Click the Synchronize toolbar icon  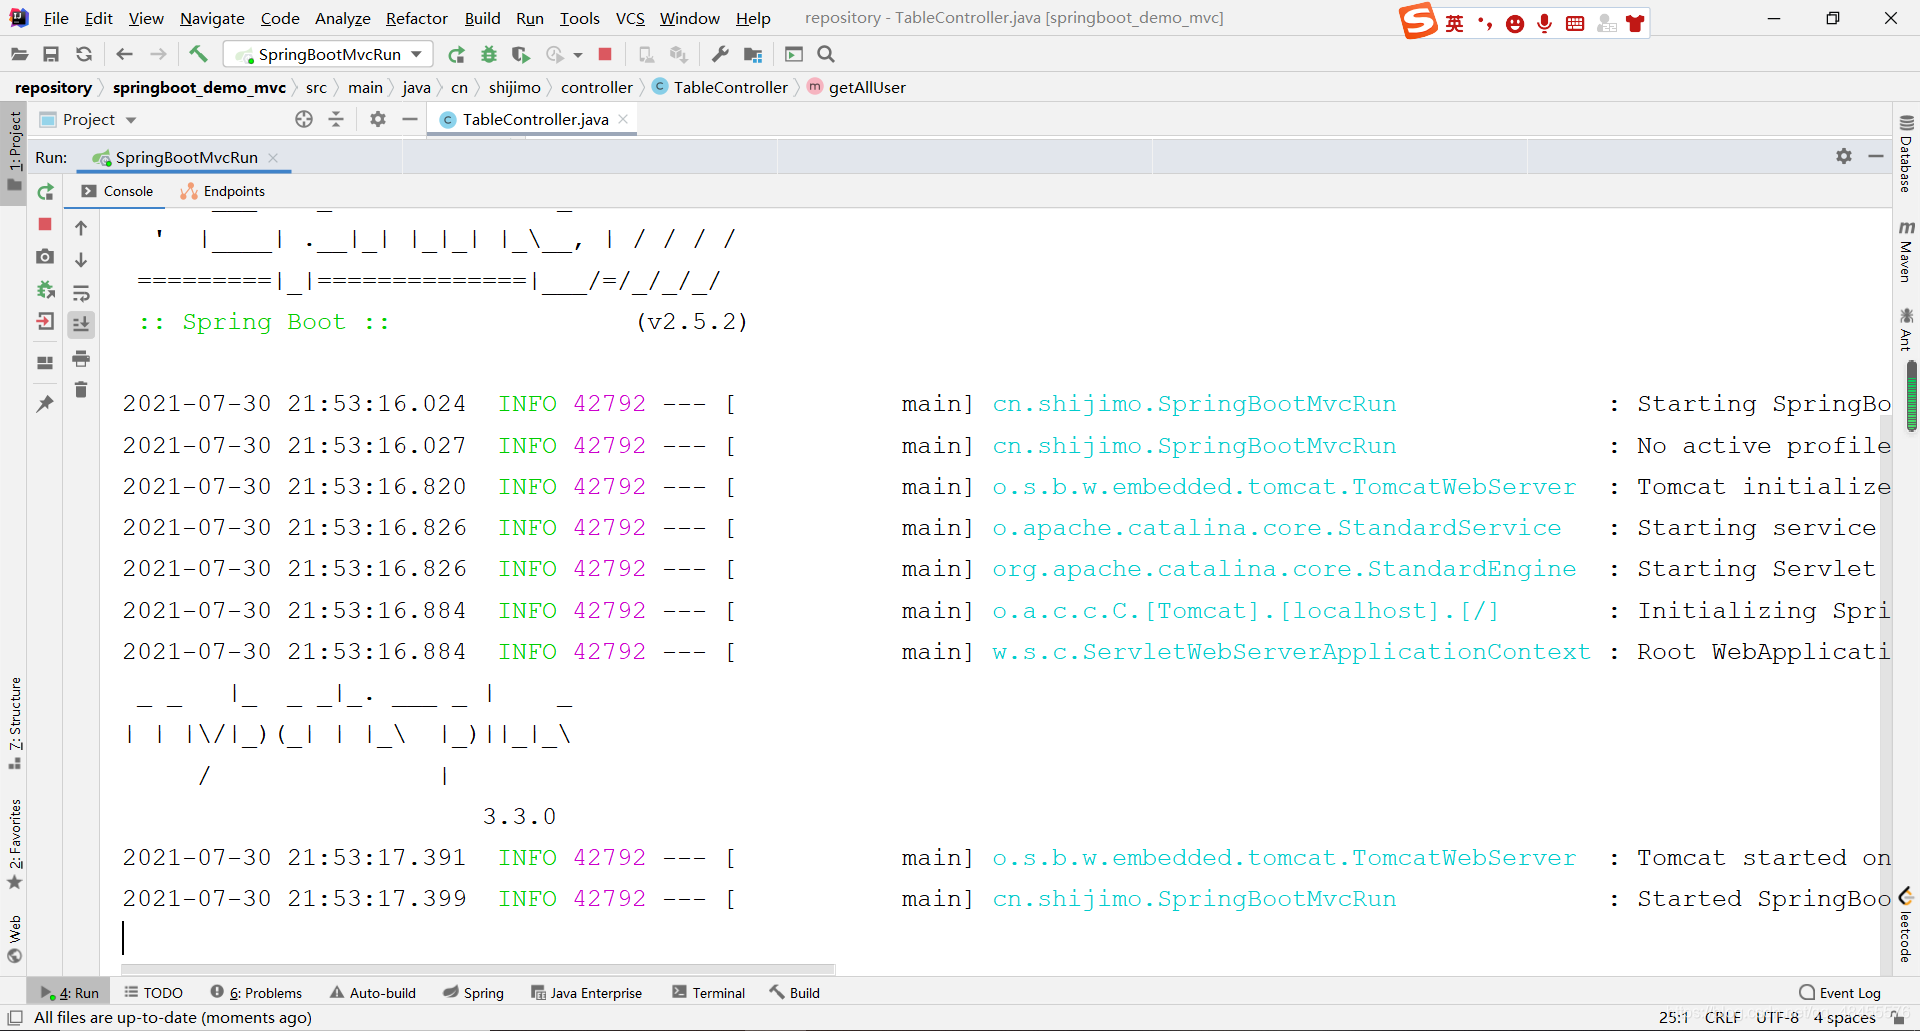(84, 54)
